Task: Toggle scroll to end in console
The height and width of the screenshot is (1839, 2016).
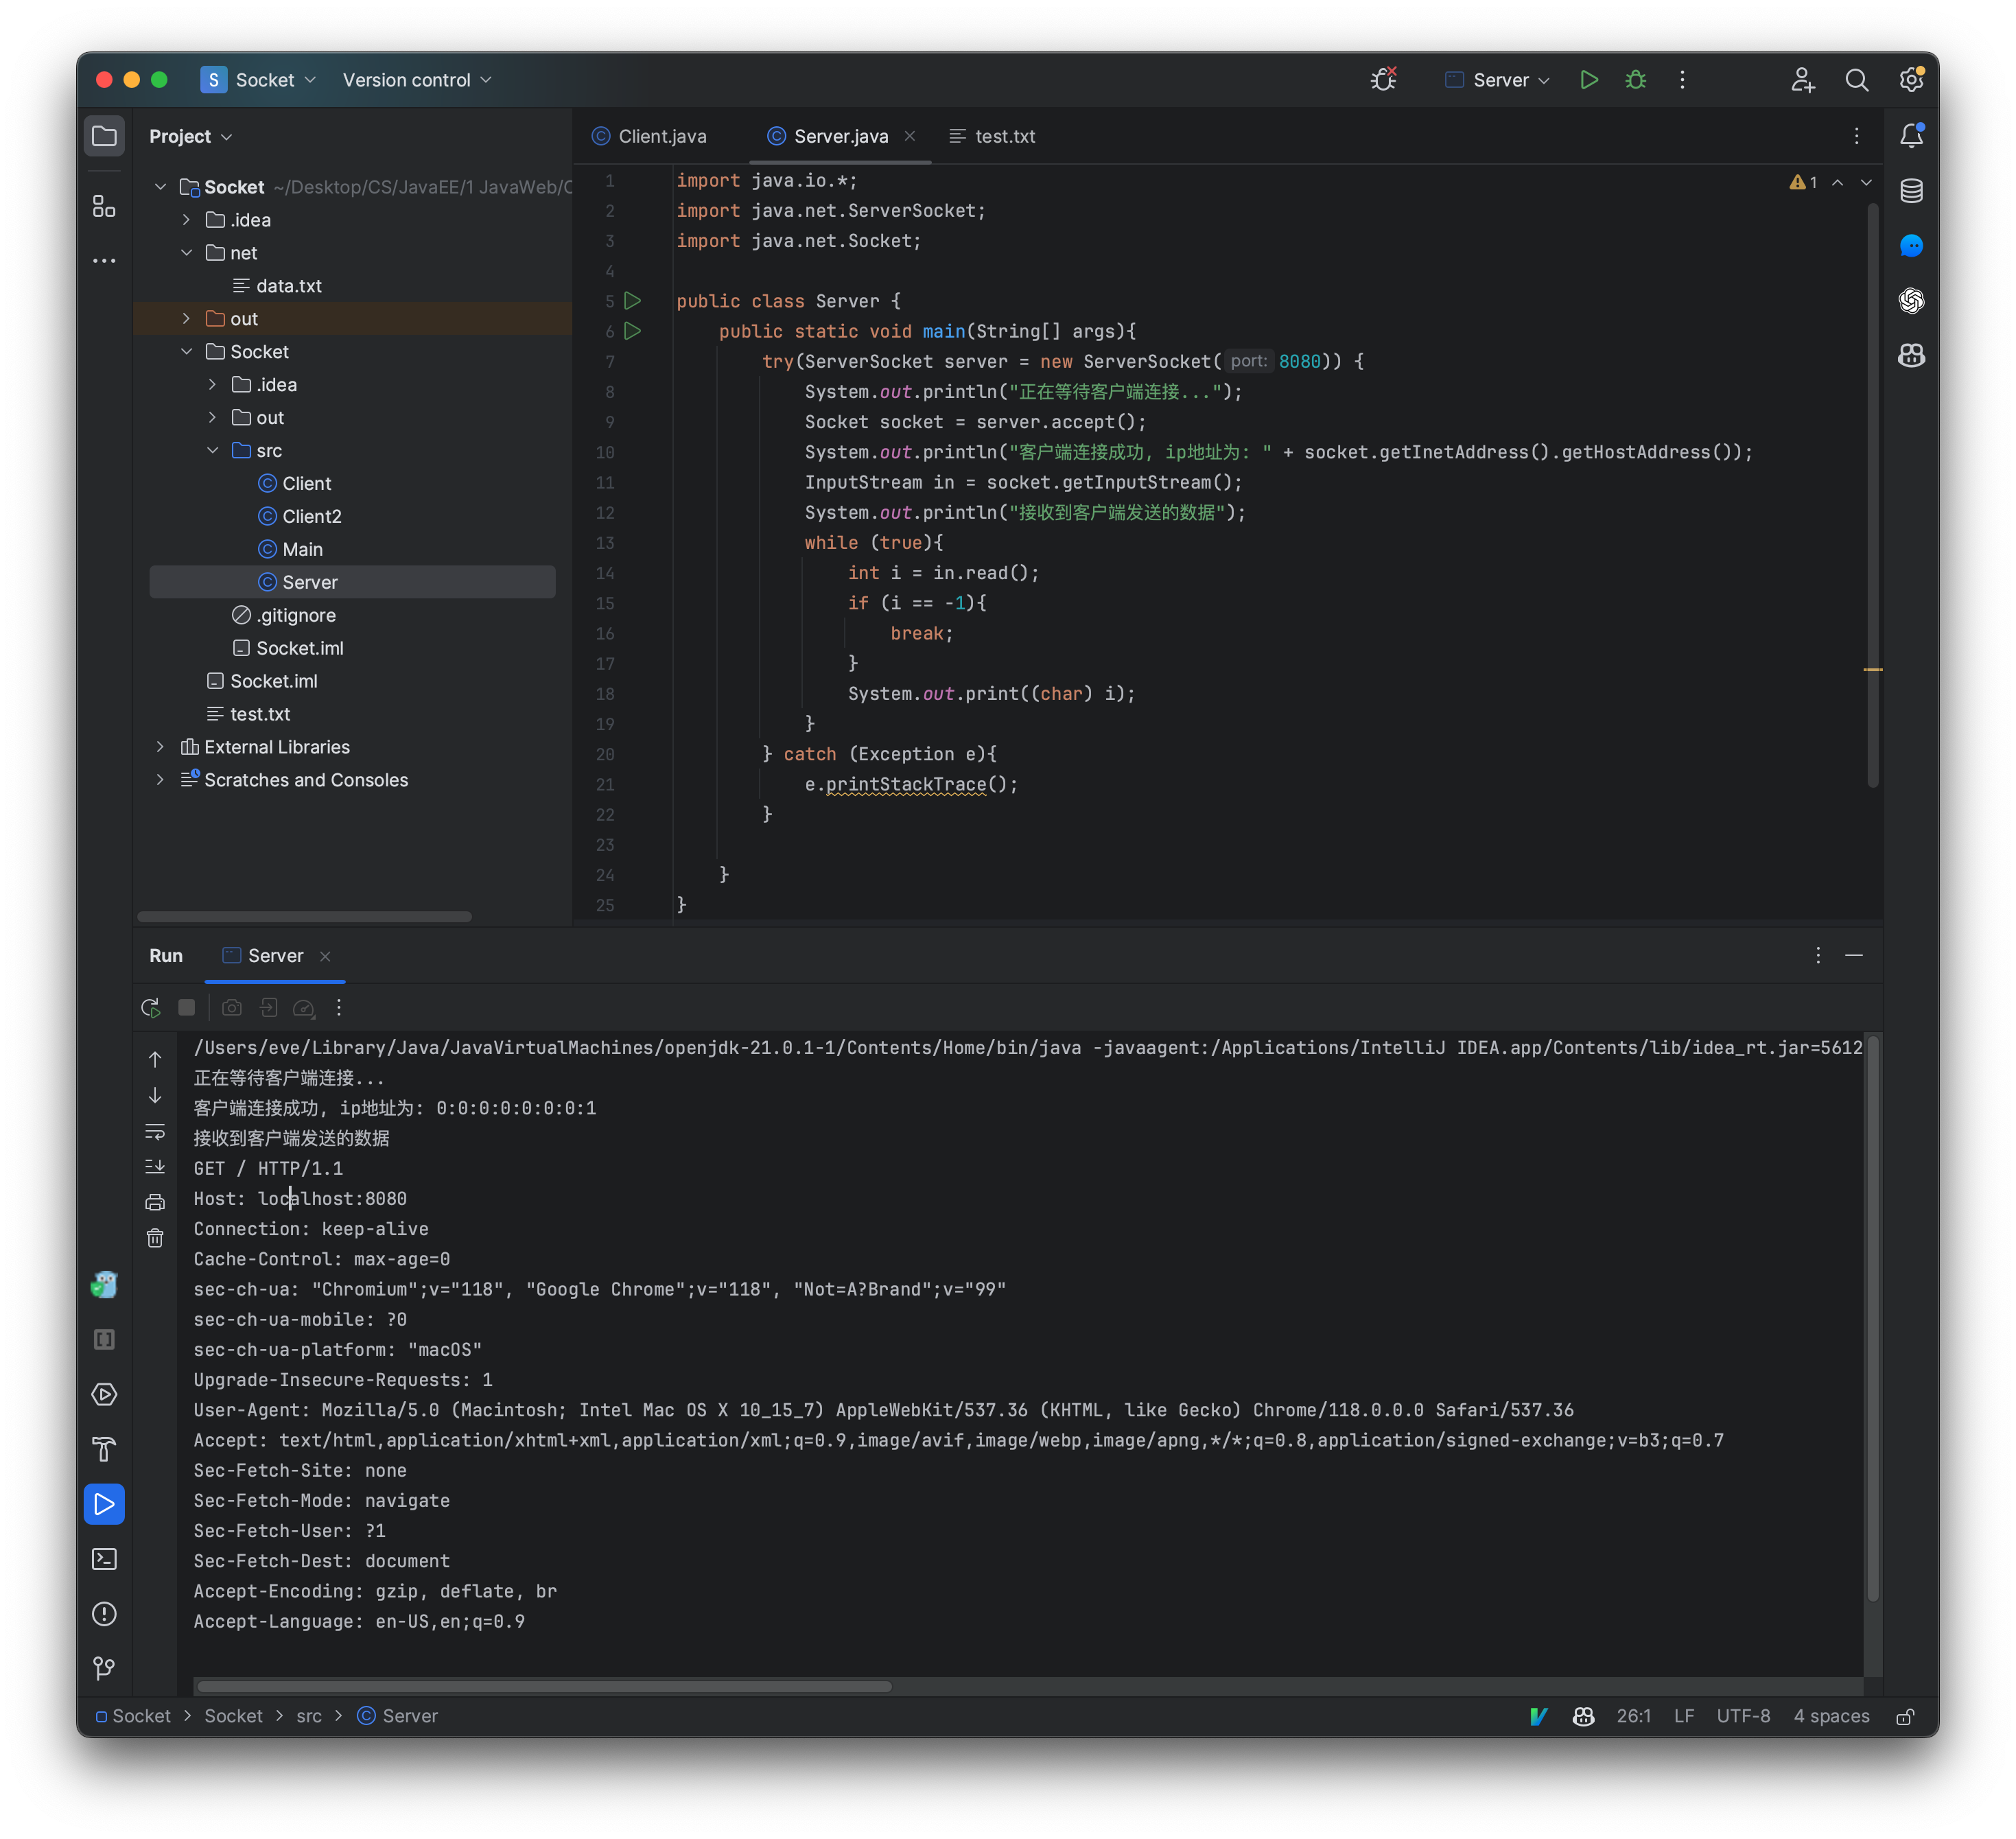Action: (x=155, y=1166)
